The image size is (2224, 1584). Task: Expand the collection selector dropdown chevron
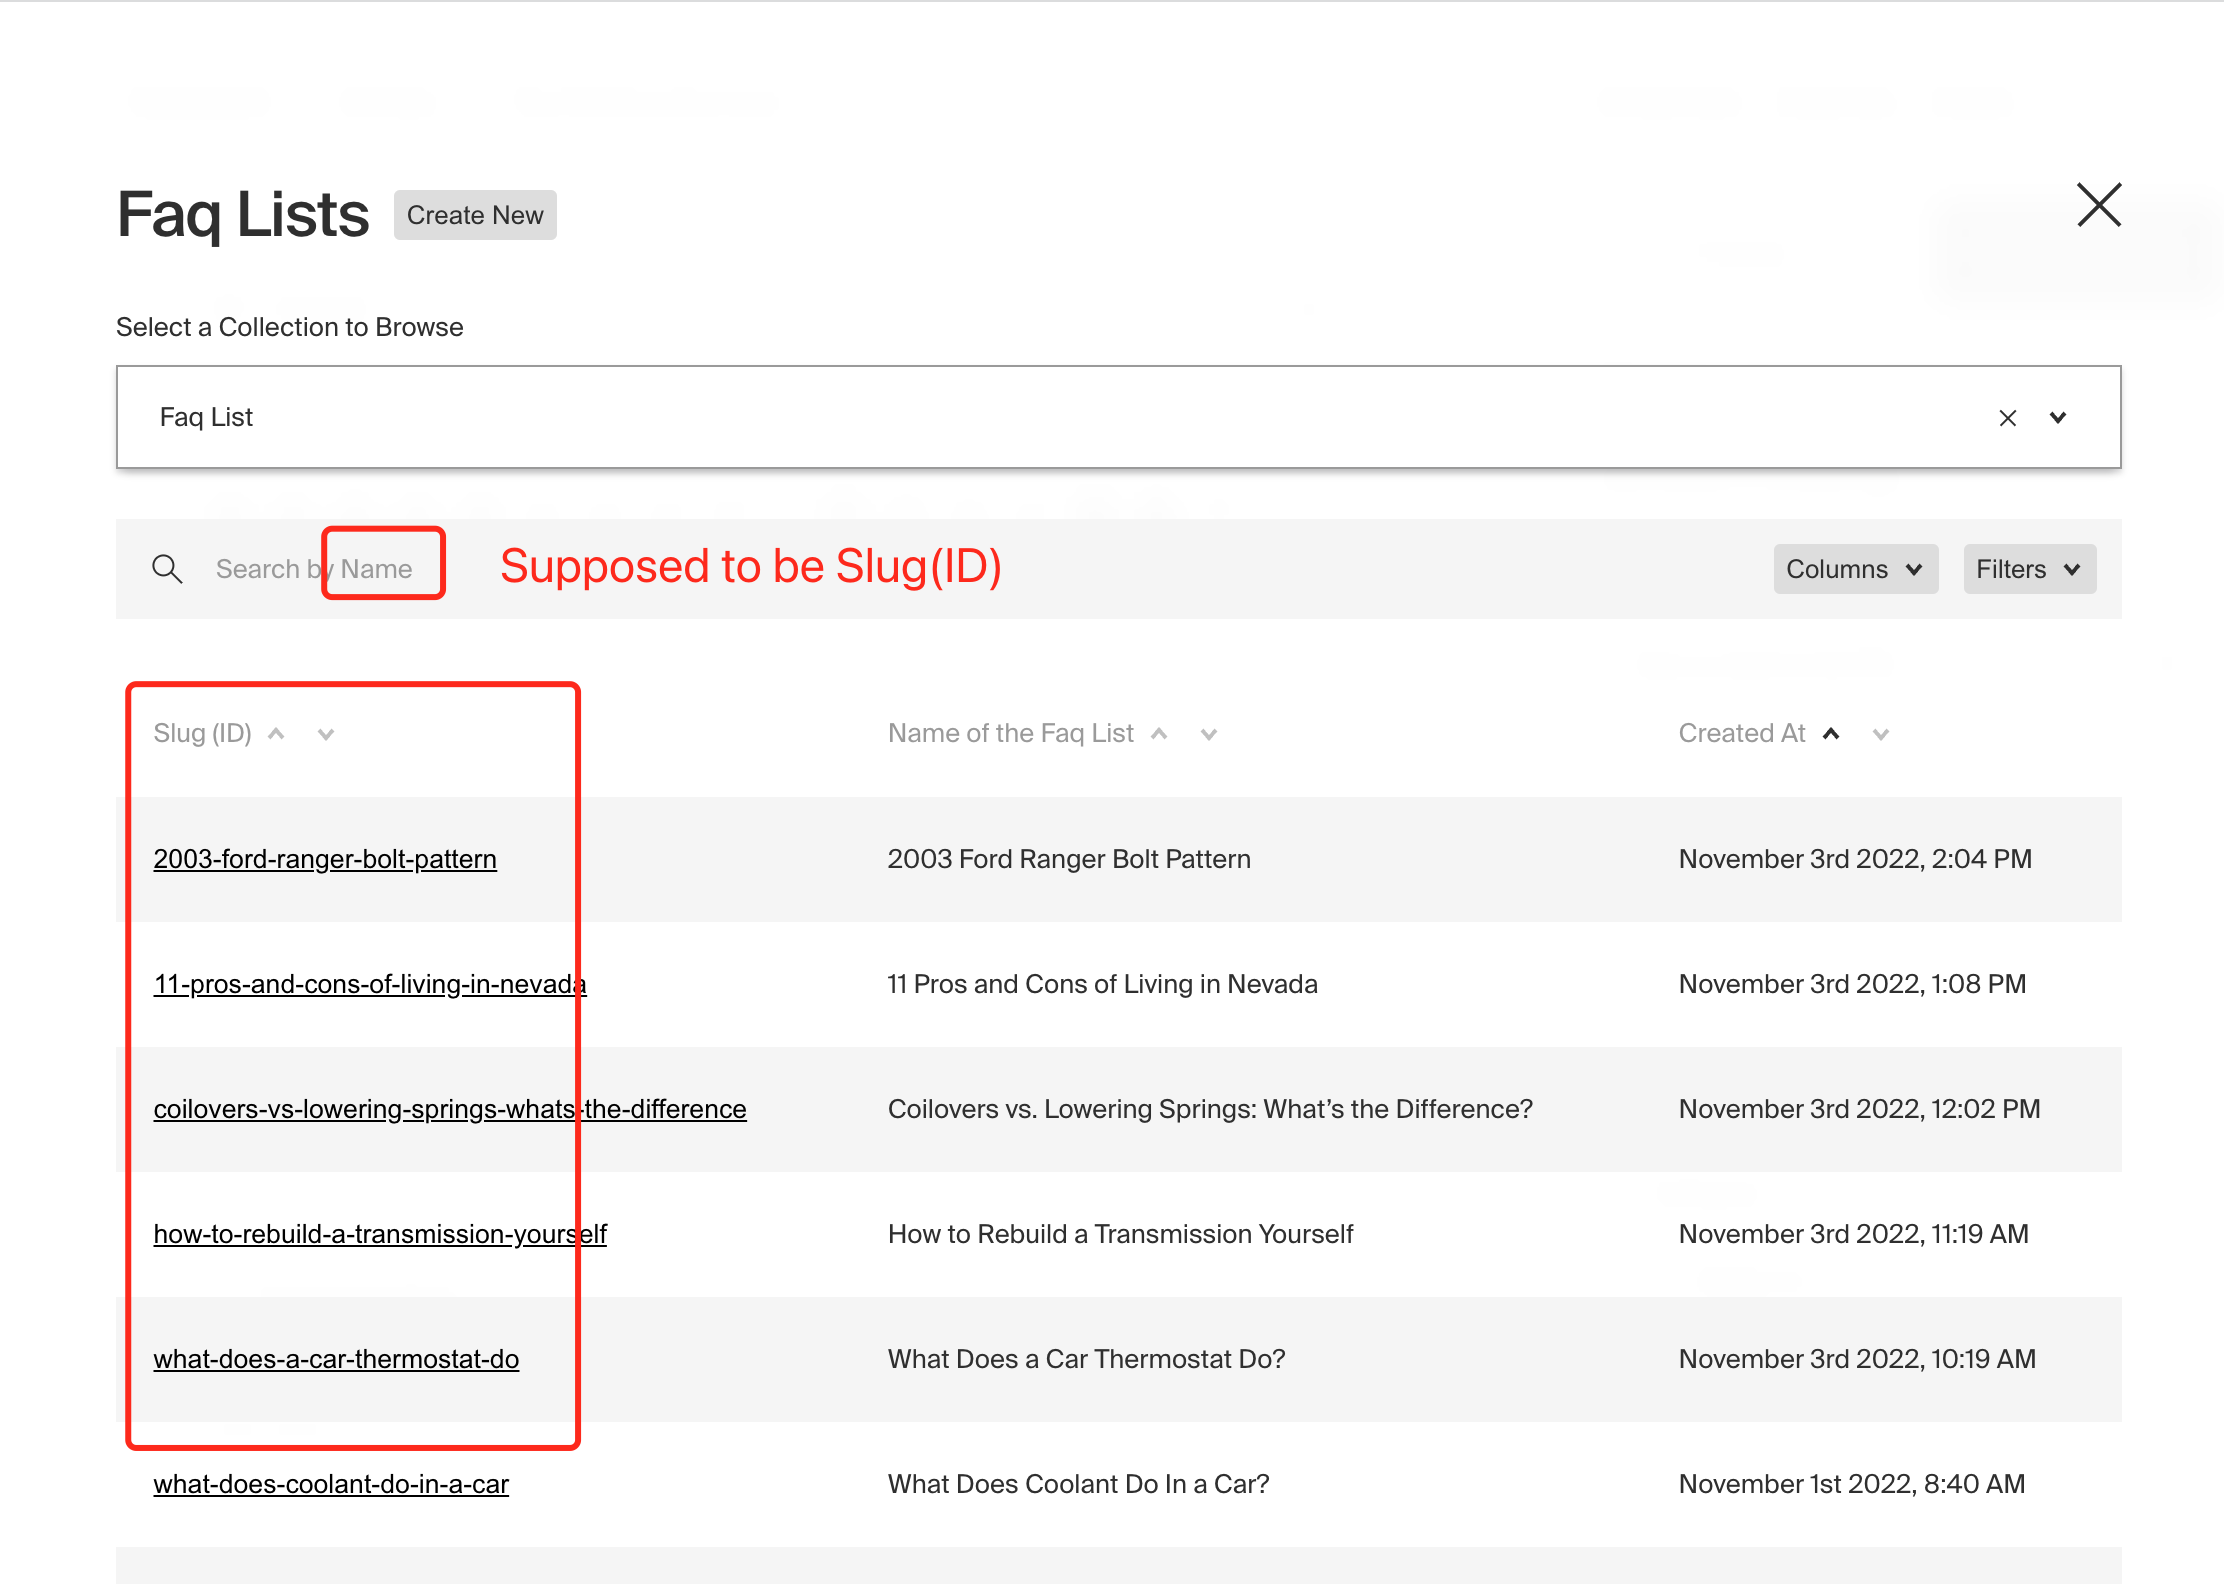click(2058, 418)
